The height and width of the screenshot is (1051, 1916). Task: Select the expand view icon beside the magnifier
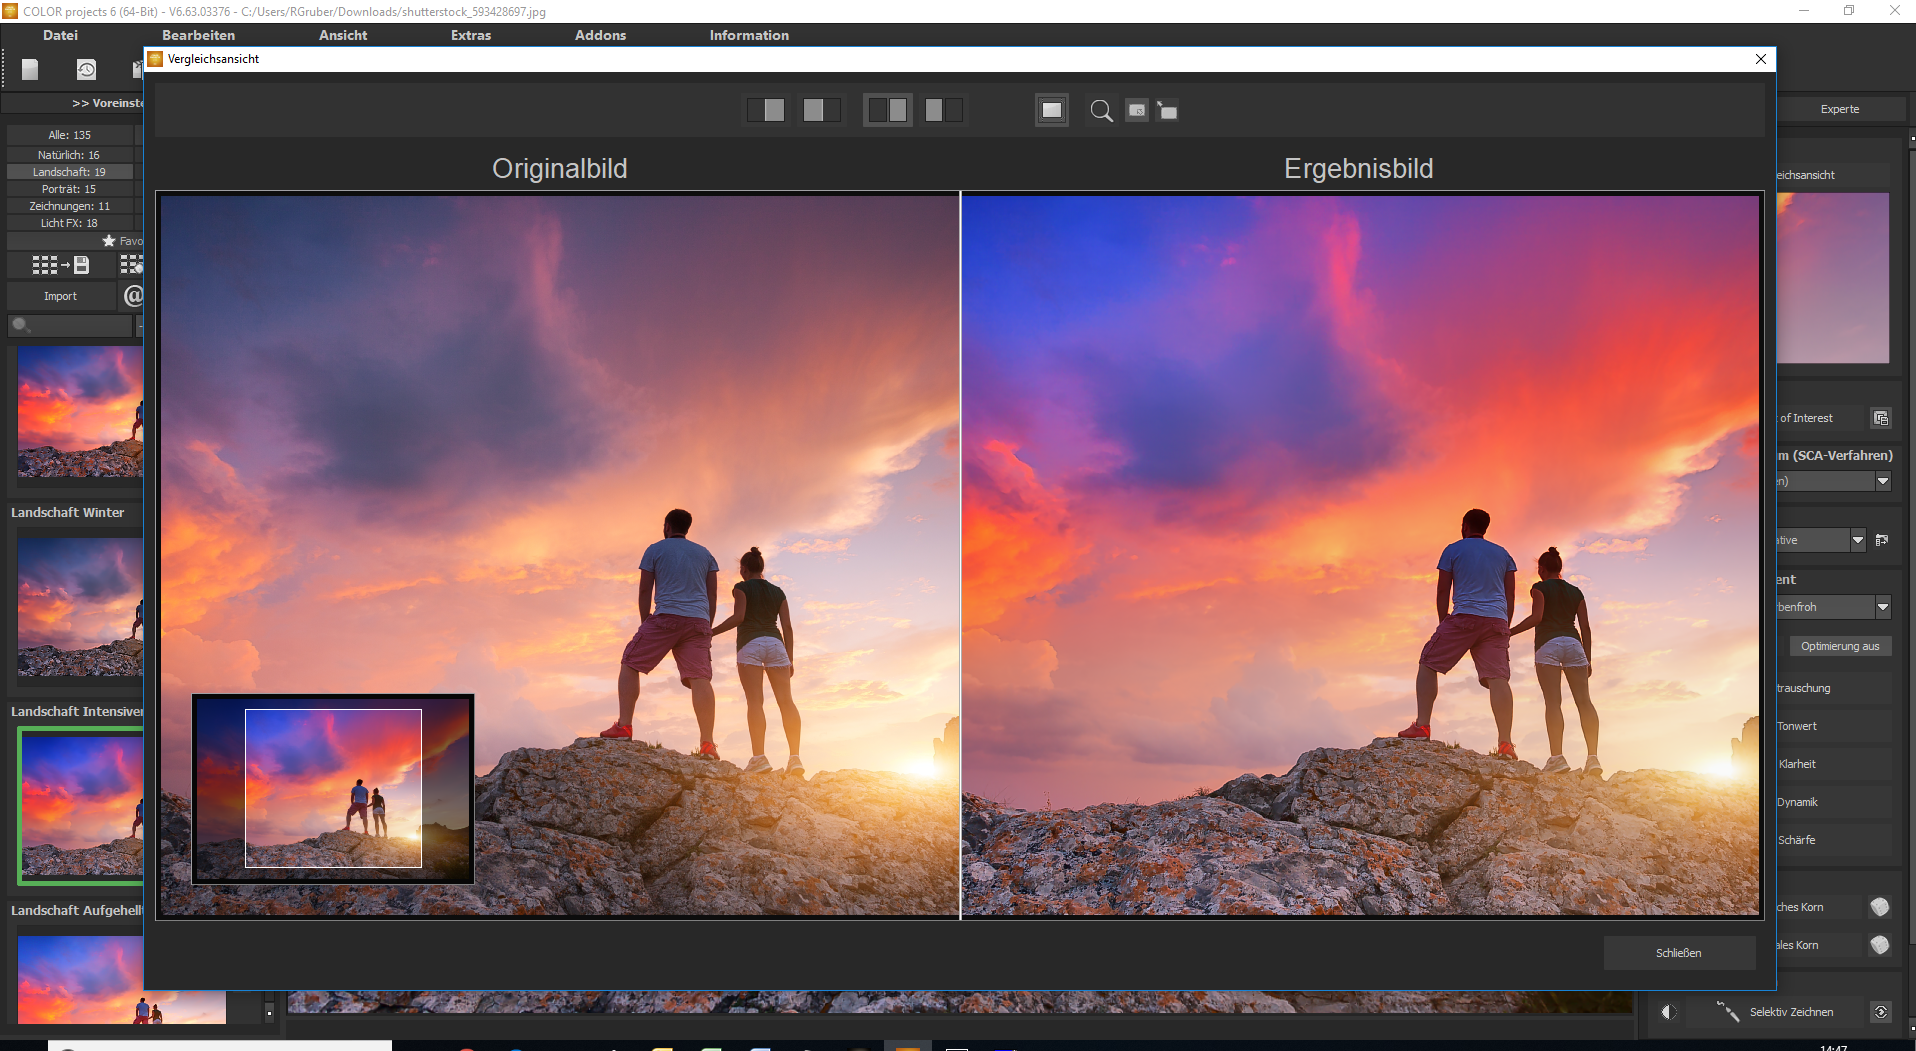coord(1168,110)
